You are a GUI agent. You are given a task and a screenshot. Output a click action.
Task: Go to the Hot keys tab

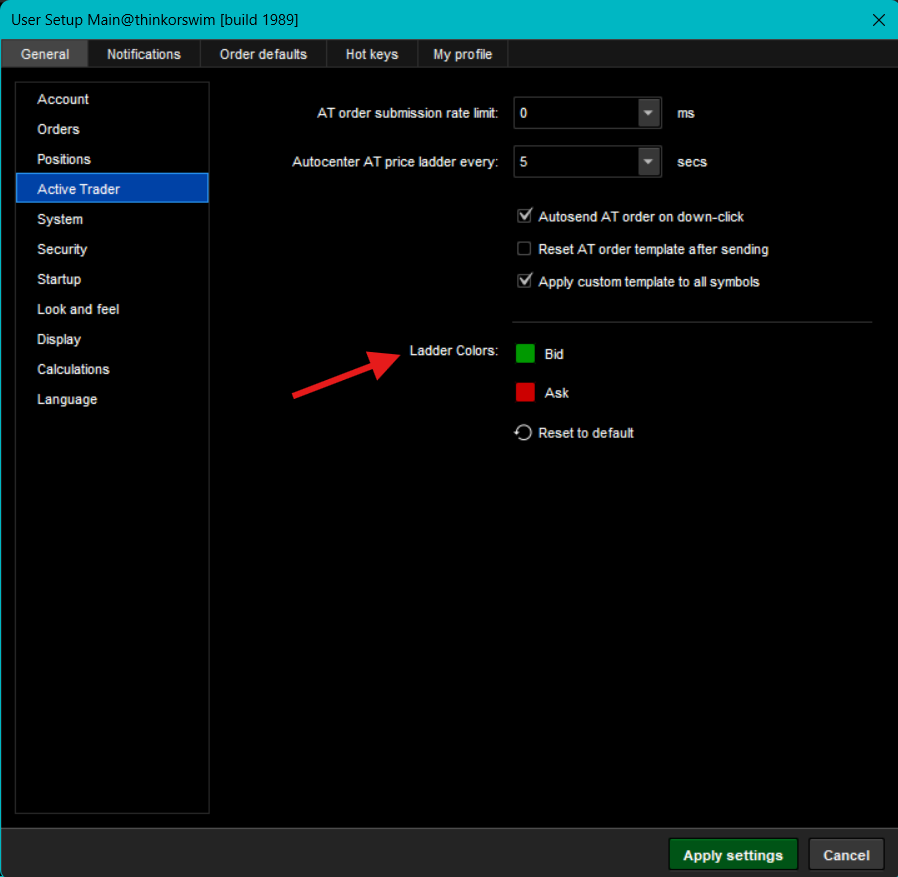pos(372,54)
